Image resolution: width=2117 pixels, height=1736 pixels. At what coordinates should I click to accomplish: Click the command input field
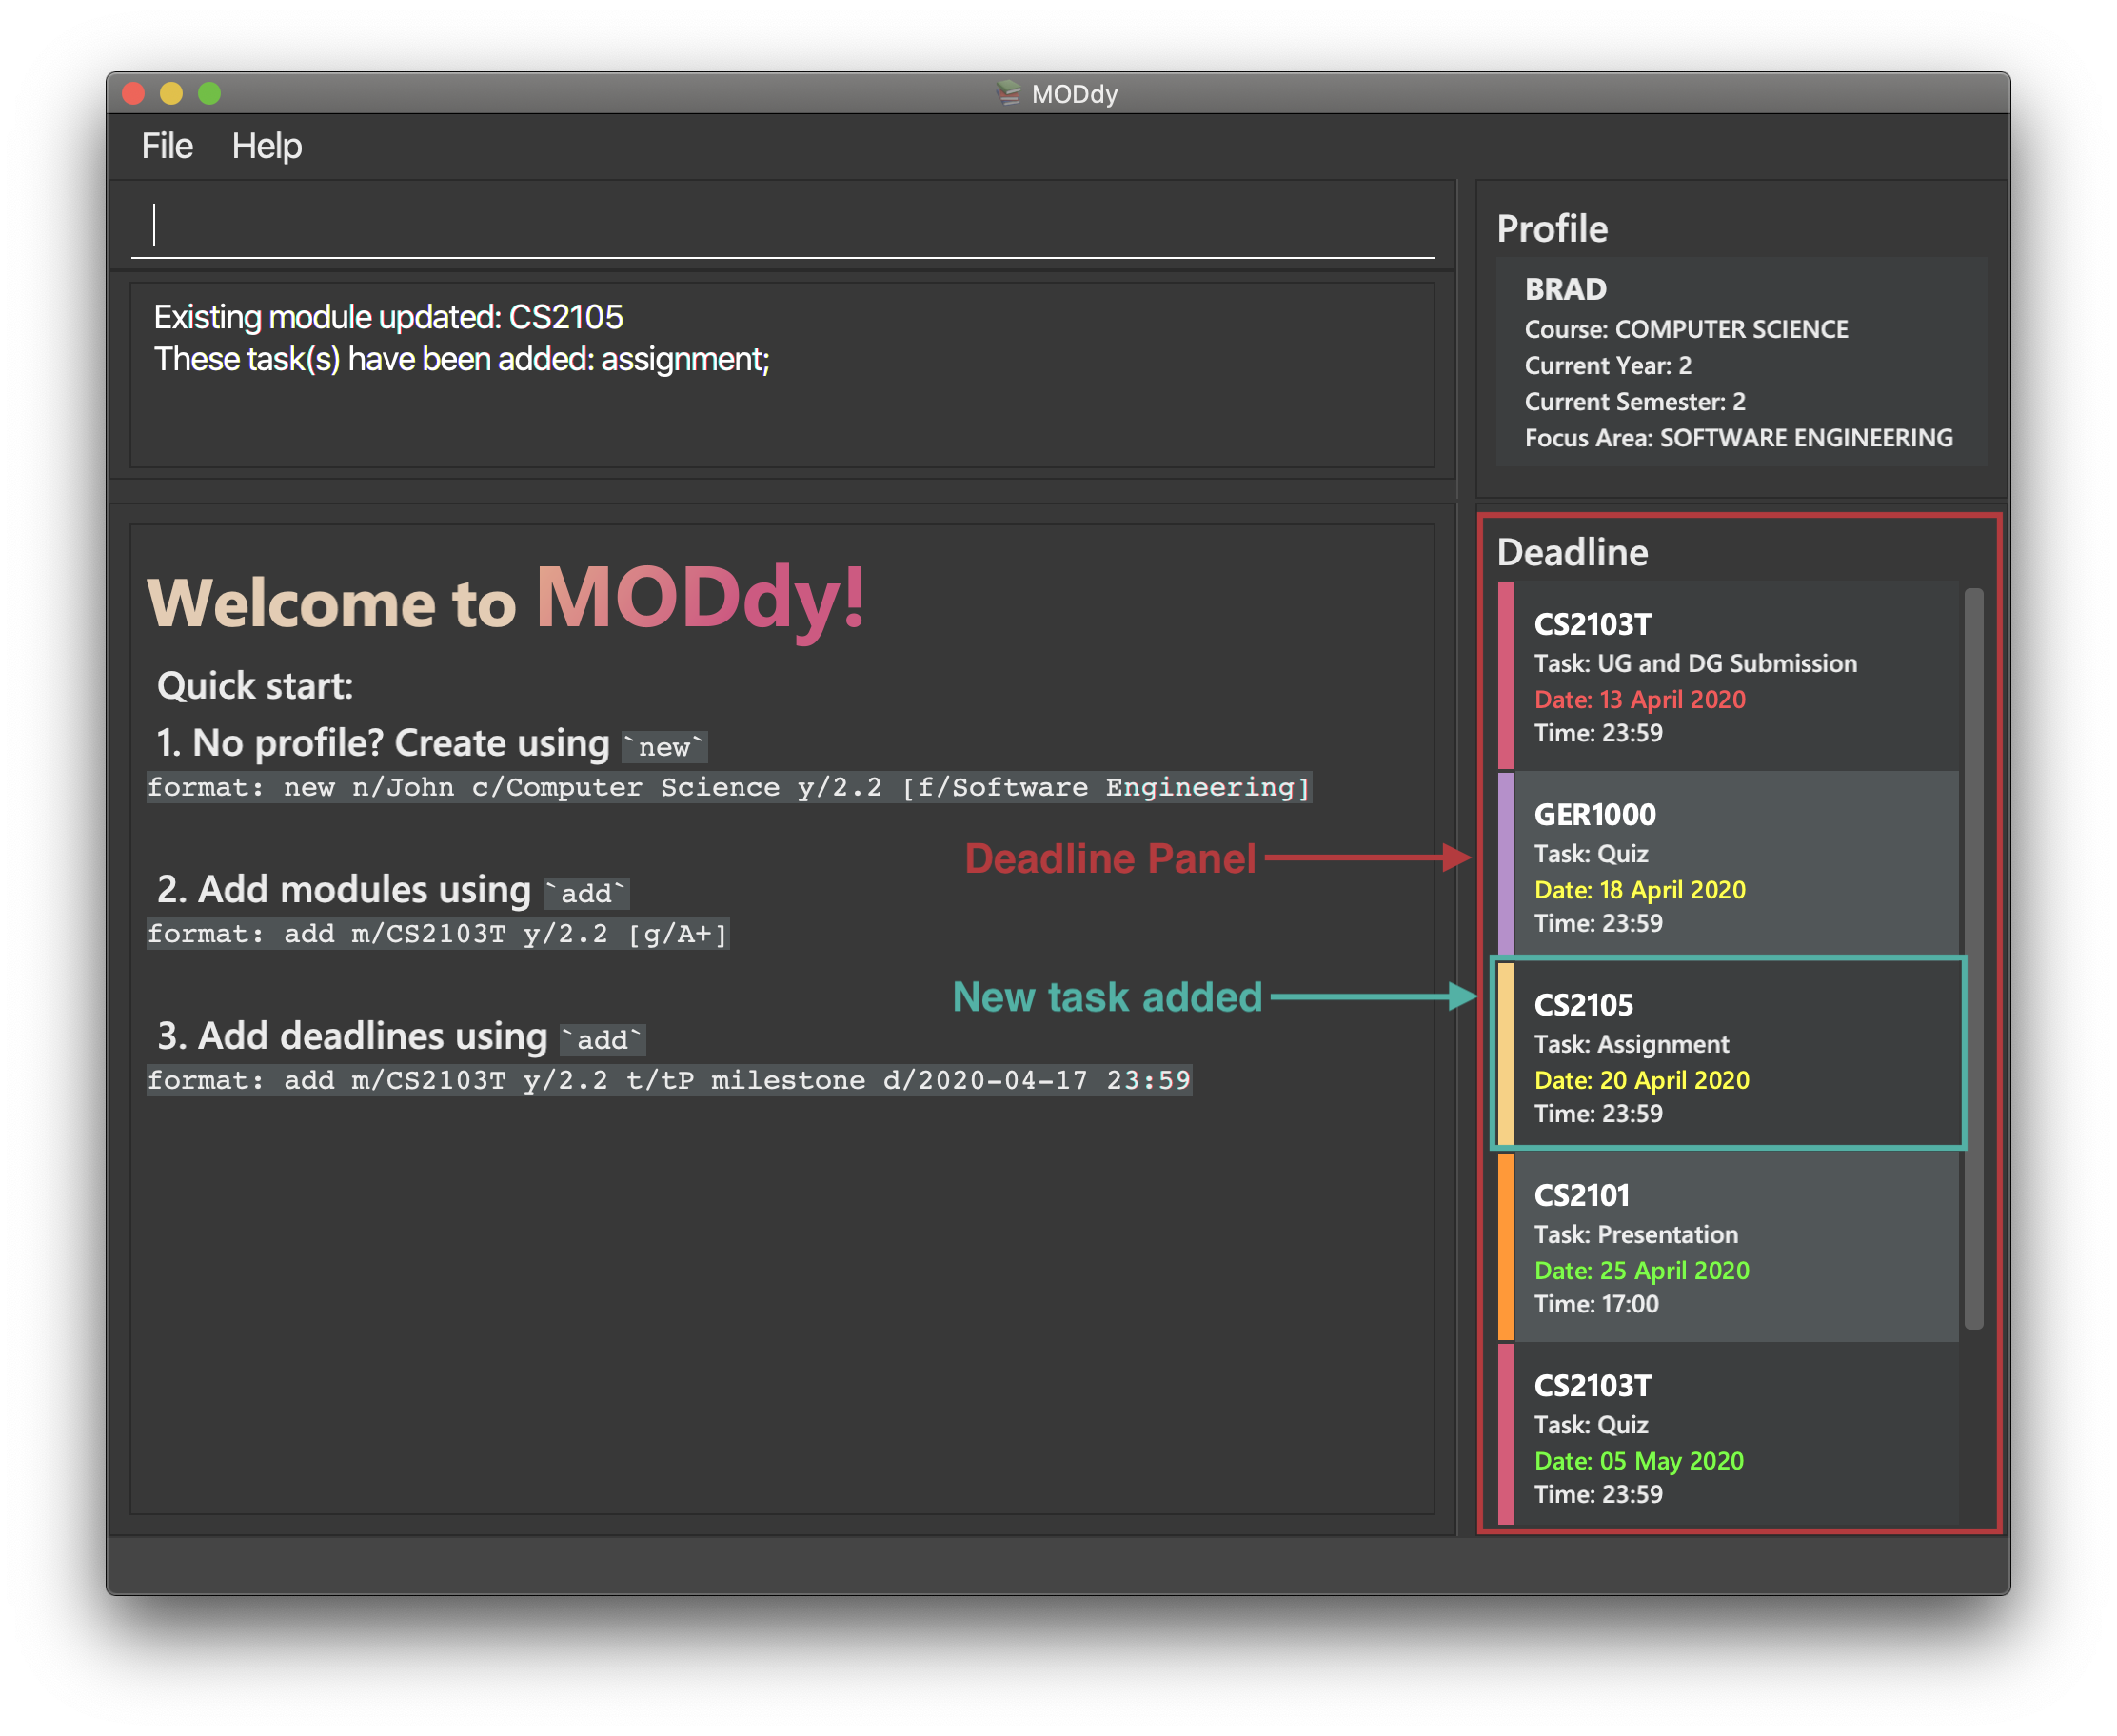point(782,225)
